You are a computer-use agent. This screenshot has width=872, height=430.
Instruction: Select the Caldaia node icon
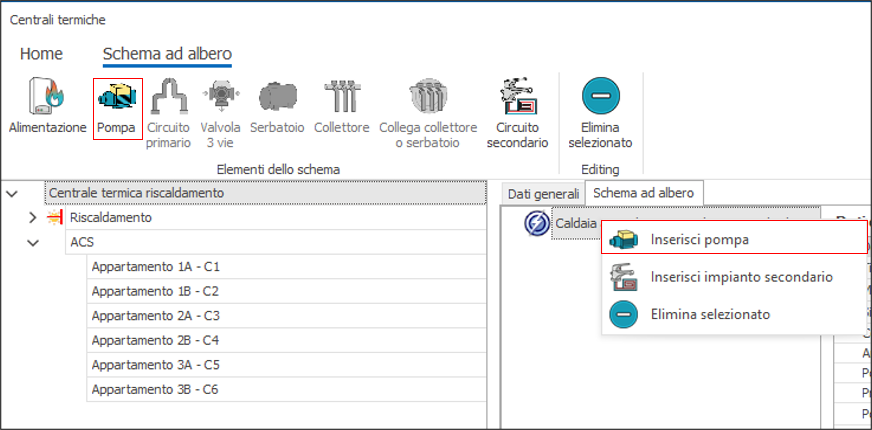pos(537,224)
